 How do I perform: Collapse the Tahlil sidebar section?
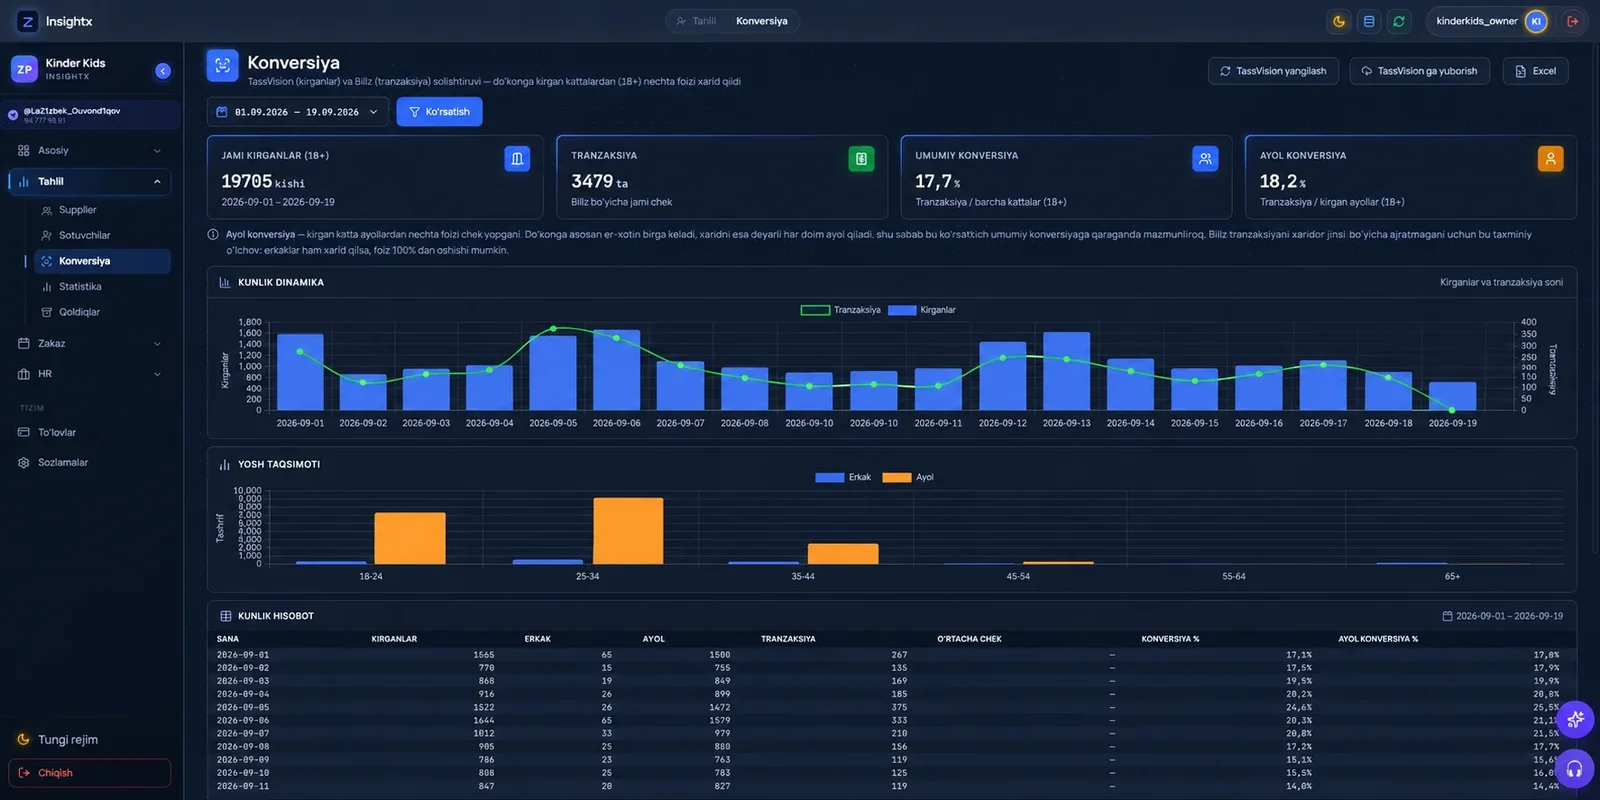coord(90,181)
